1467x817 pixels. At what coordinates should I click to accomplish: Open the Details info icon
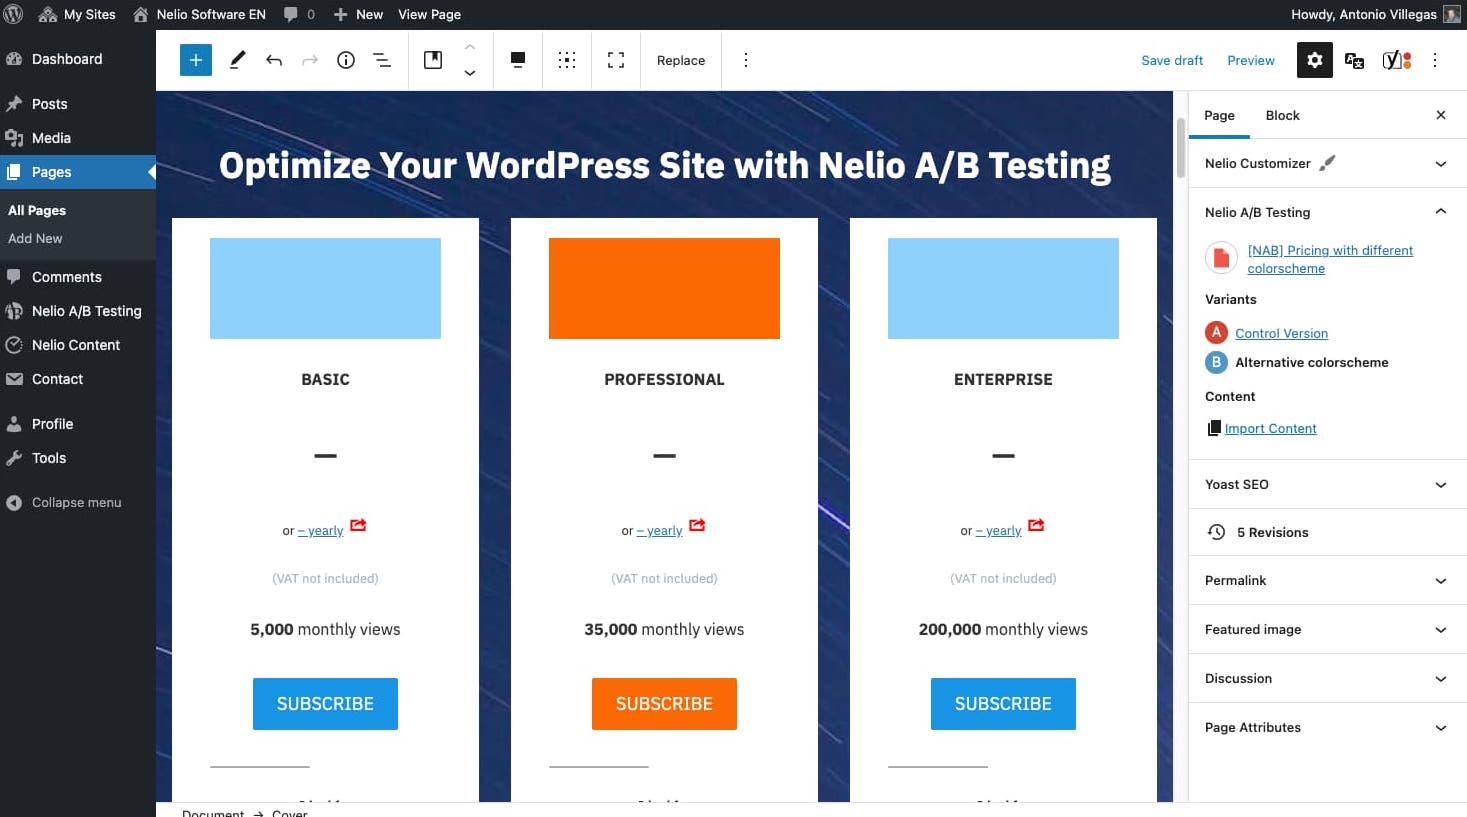tap(346, 60)
